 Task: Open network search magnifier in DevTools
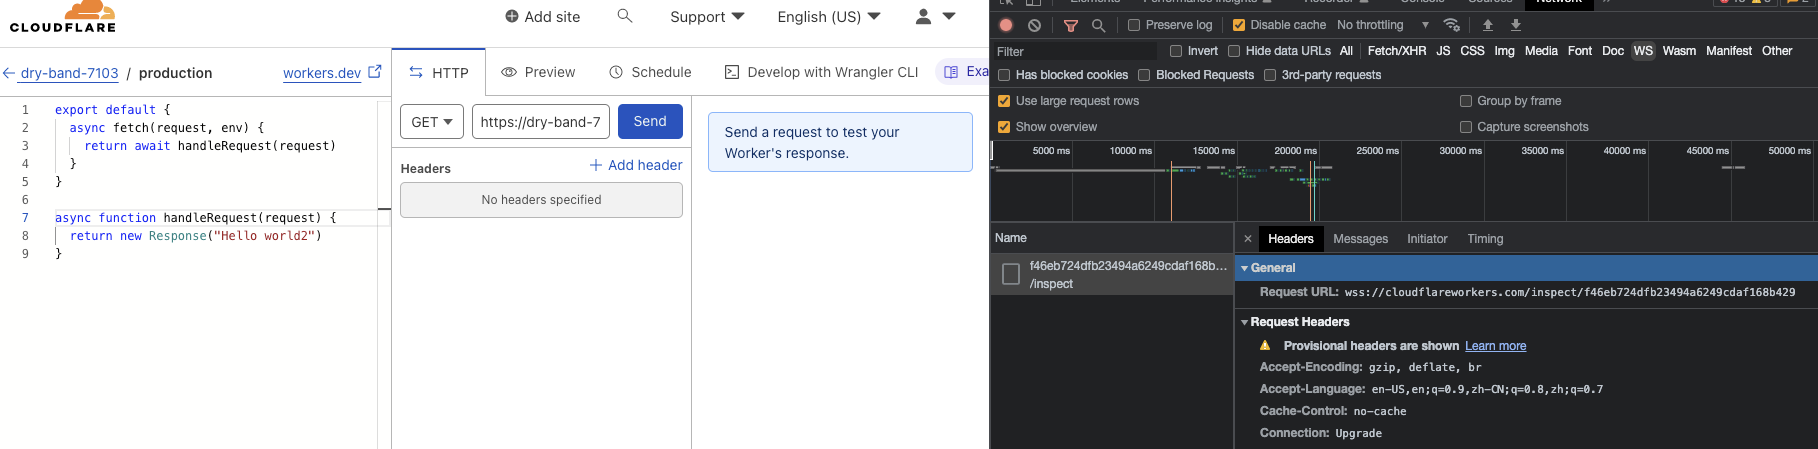[x=1098, y=25]
